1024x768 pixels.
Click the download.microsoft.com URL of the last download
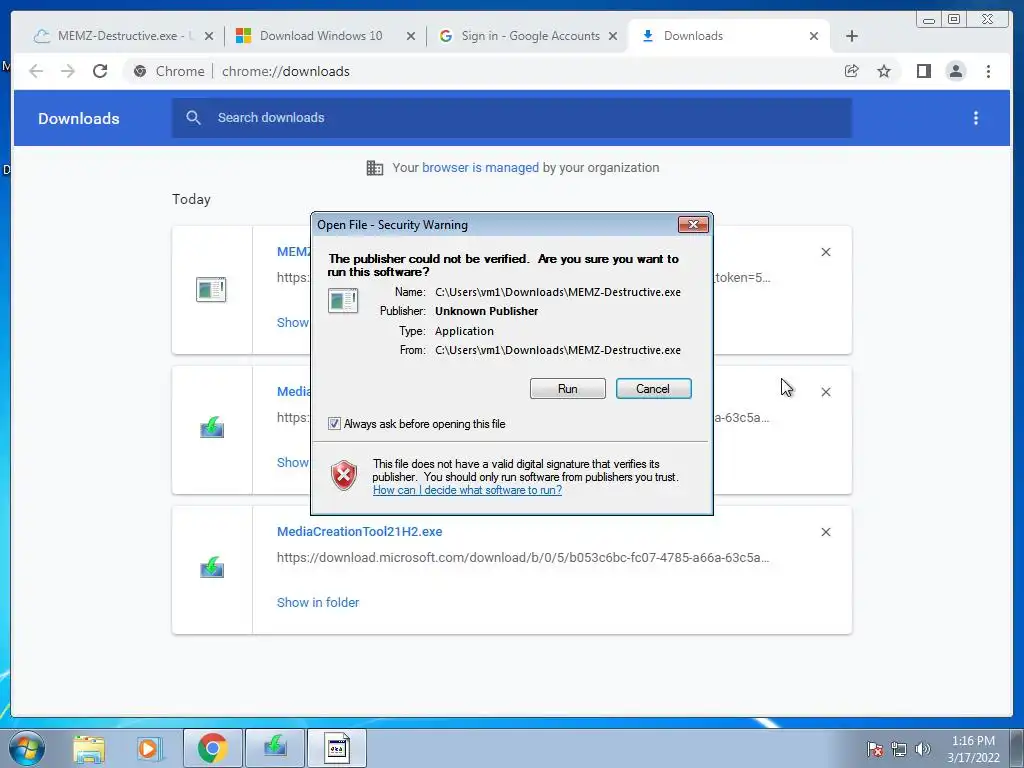pos(523,558)
